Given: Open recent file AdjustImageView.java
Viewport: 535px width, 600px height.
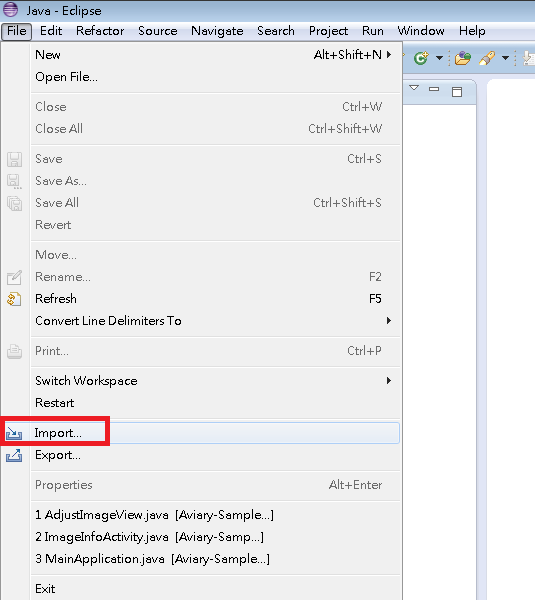Looking at the screenshot, I should 215,515.
